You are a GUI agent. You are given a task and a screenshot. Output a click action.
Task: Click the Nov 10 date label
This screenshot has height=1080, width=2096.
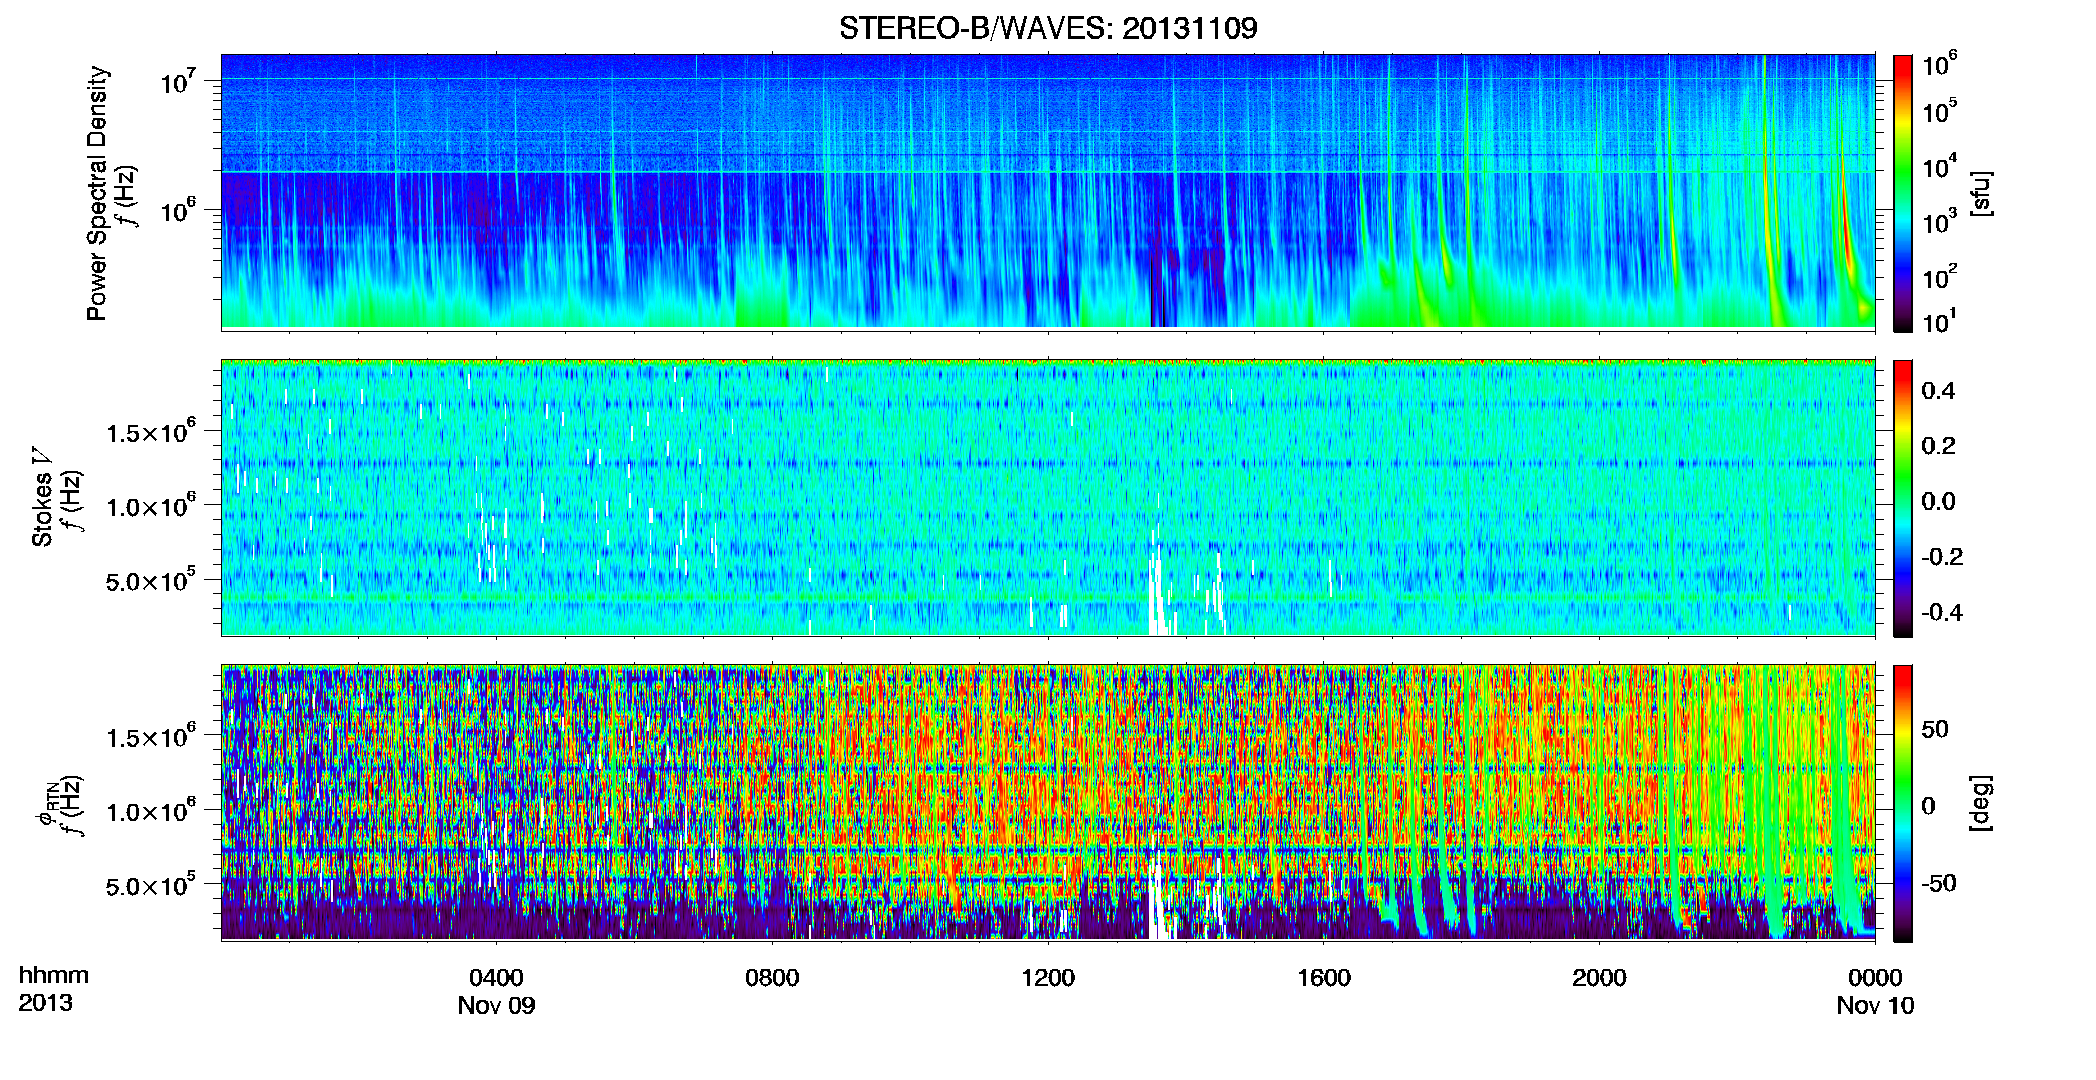(1875, 1006)
